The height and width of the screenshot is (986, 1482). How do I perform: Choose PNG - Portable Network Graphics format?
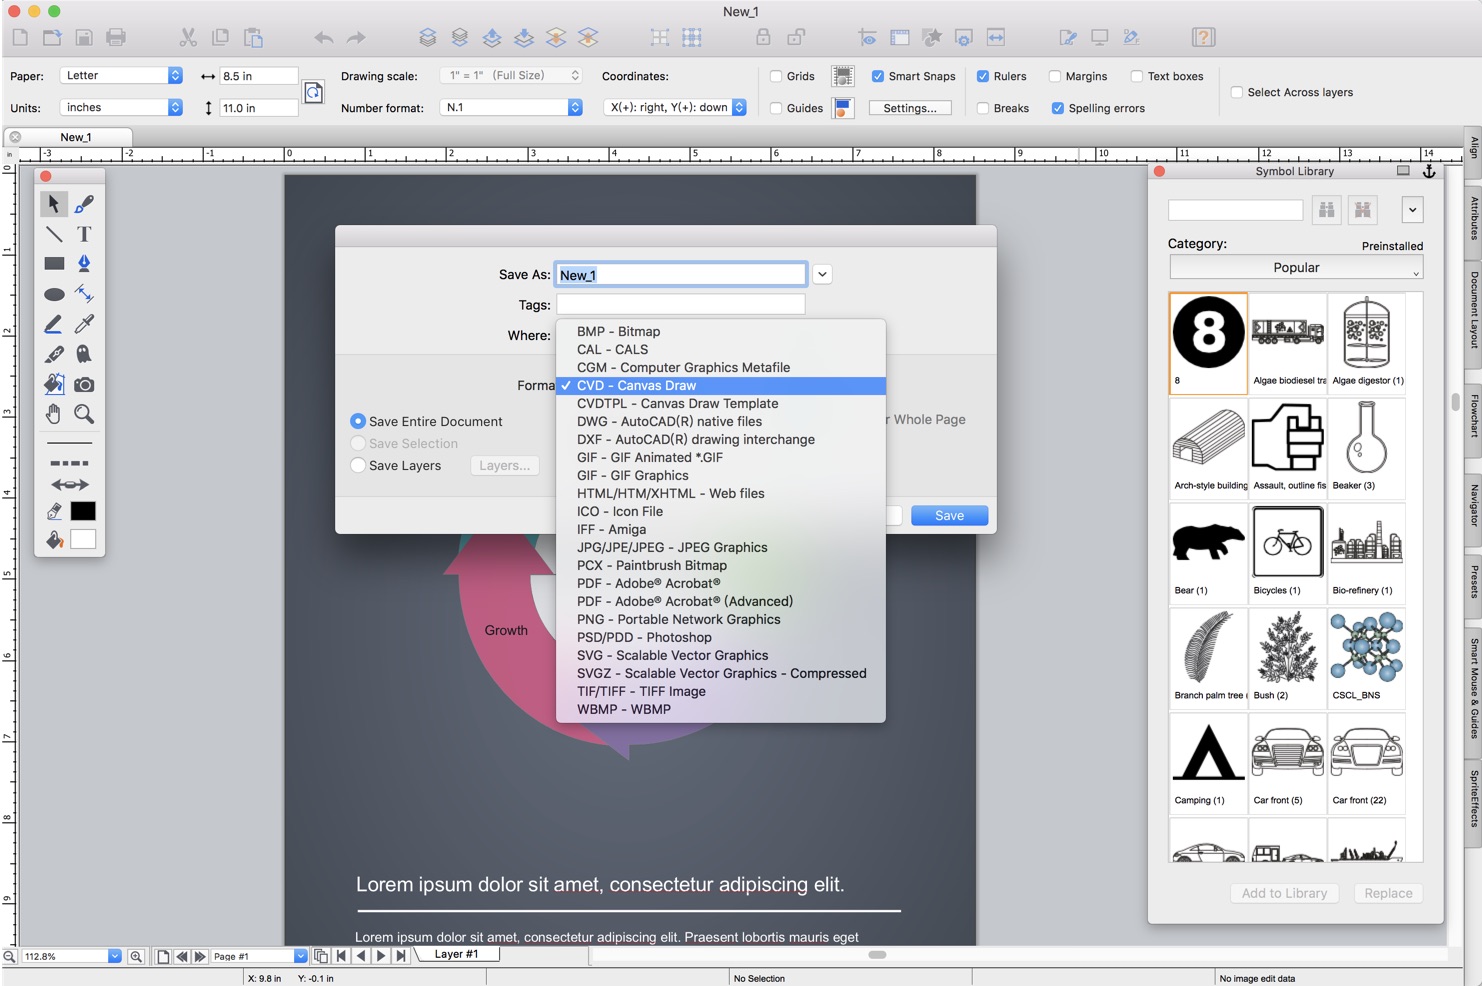tap(721, 620)
